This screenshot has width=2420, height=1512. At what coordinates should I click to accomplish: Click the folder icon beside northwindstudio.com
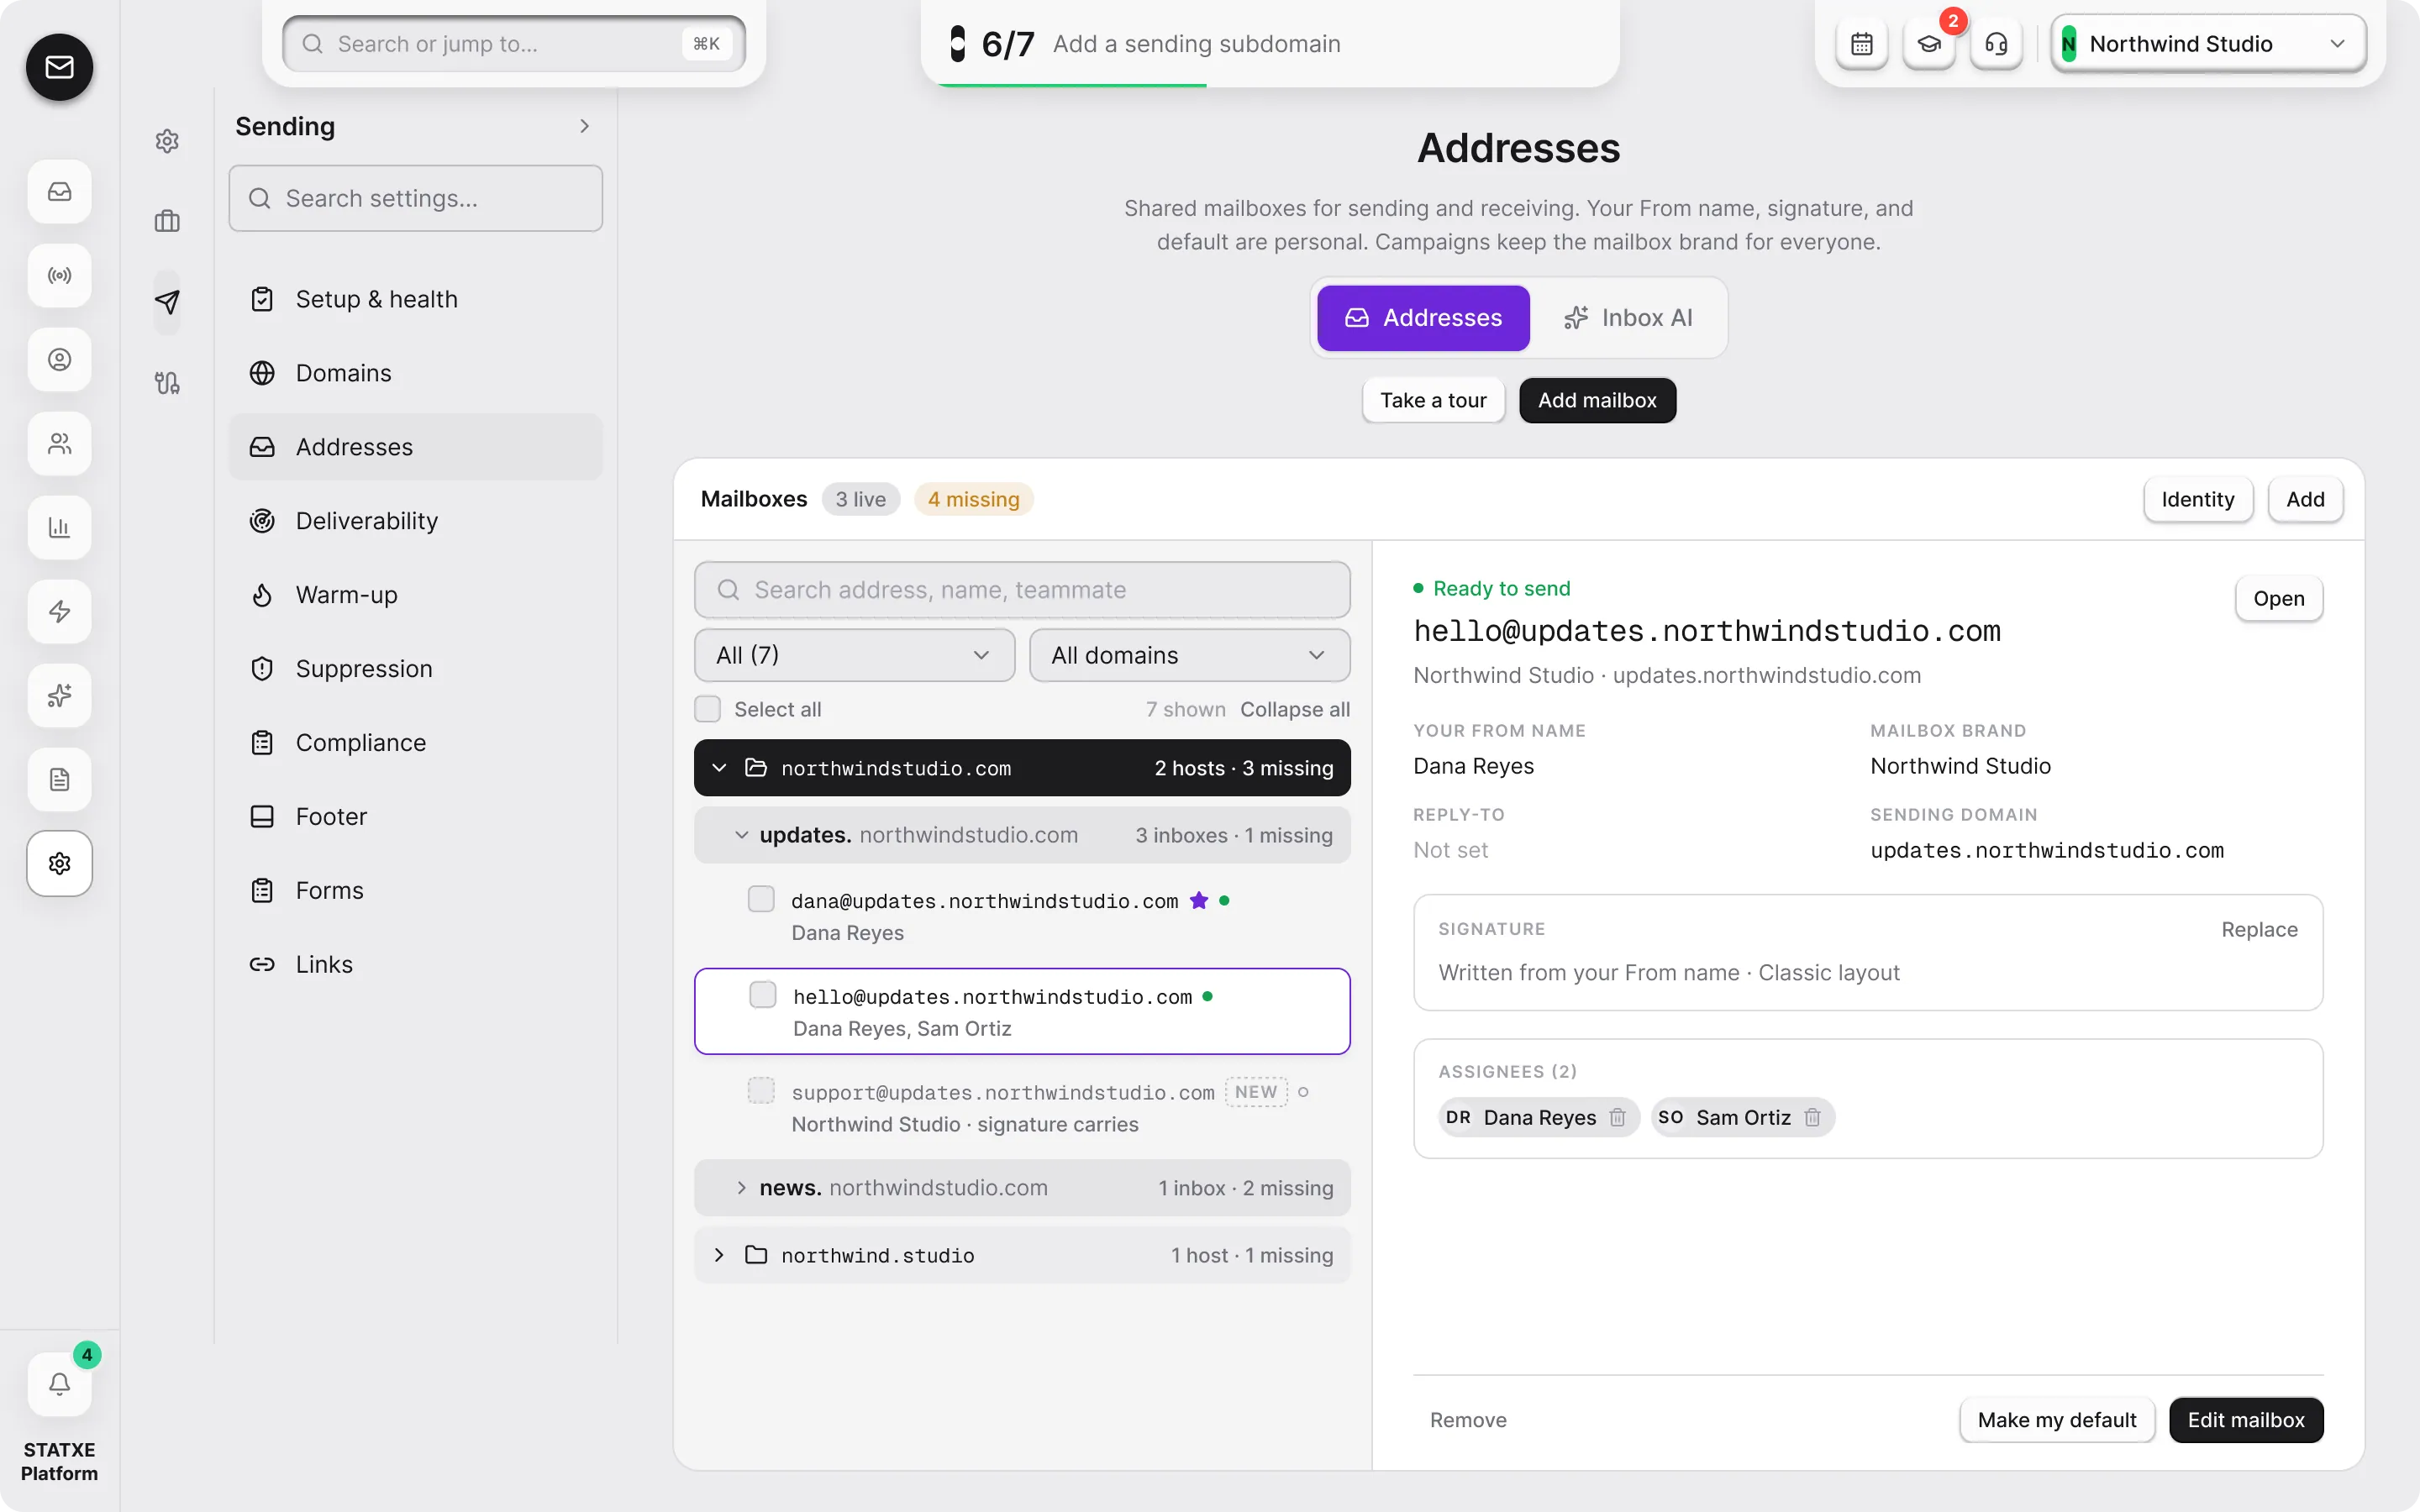[756, 767]
